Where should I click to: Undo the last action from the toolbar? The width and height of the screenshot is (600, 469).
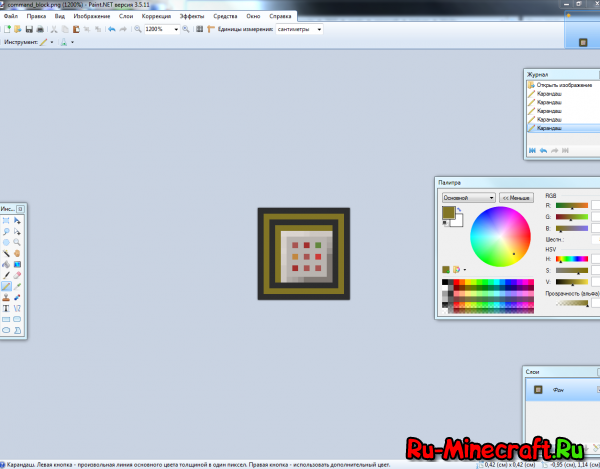click(x=112, y=29)
